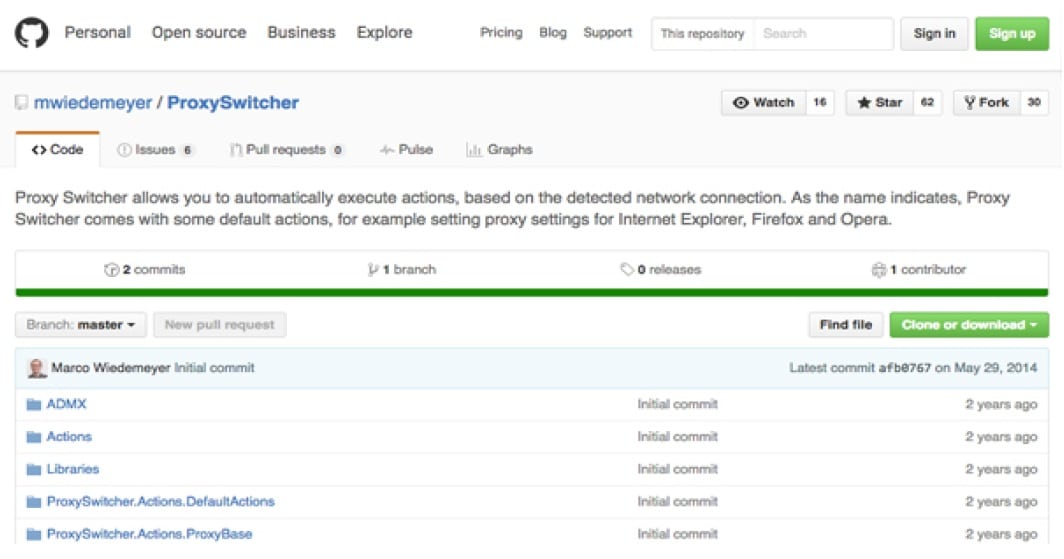This screenshot has width=1064, height=559.
Task: Watch the repository with the Watch button
Action: (x=763, y=102)
